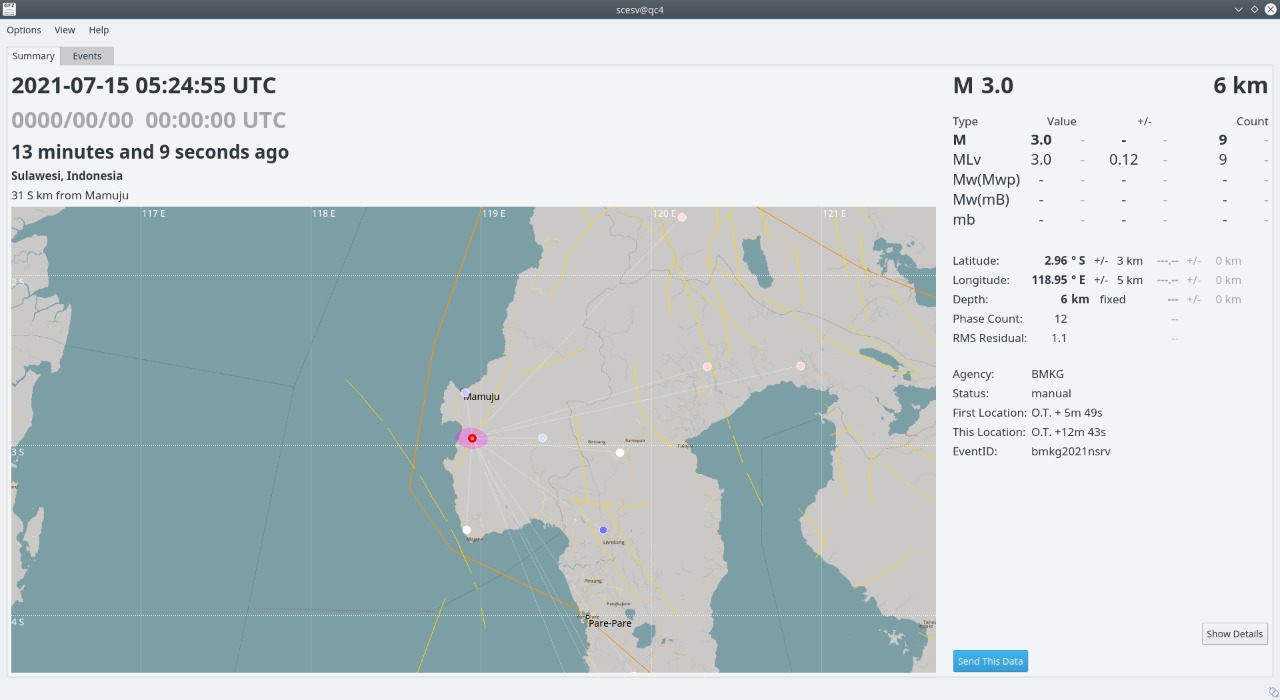Select the Summary tab

33,56
